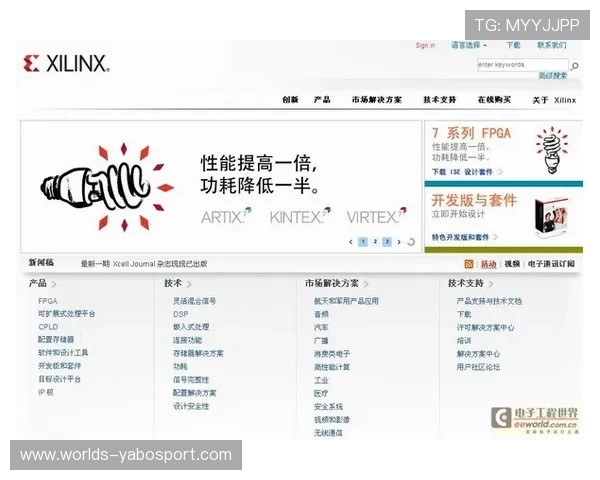The image size is (600, 480).
Task: Click the development kit box image
Action: pyautogui.click(x=551, y=217)
